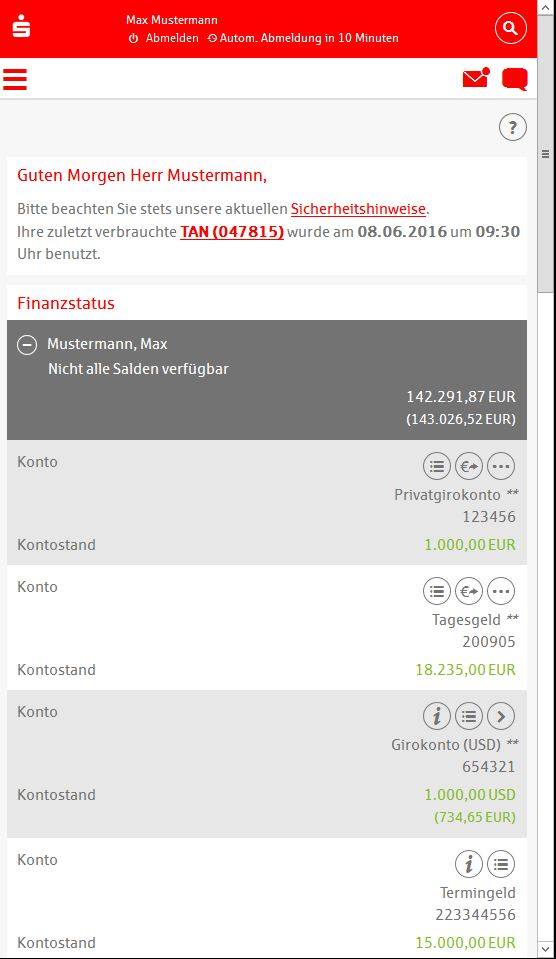556x959 pixels.
Task: Show transactions list for Tagesgeld
Action: pos(437,591)
